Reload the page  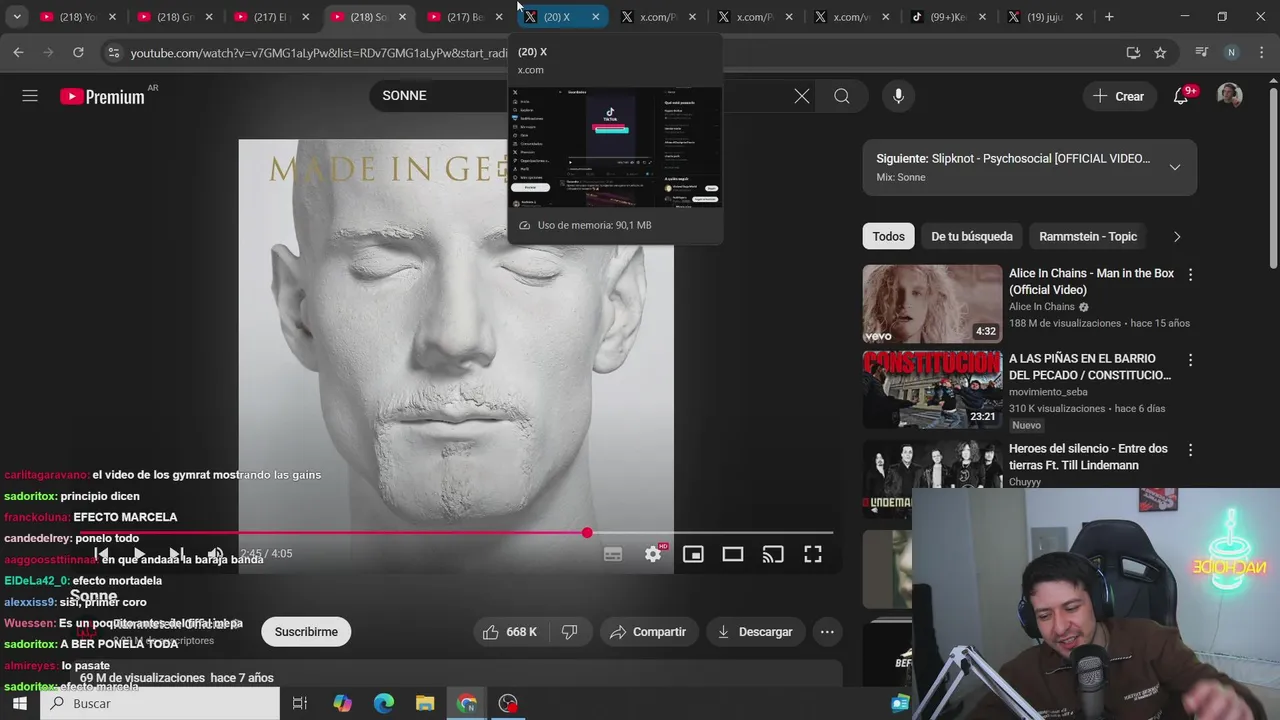pyautogui.click(x=78, y=53)
